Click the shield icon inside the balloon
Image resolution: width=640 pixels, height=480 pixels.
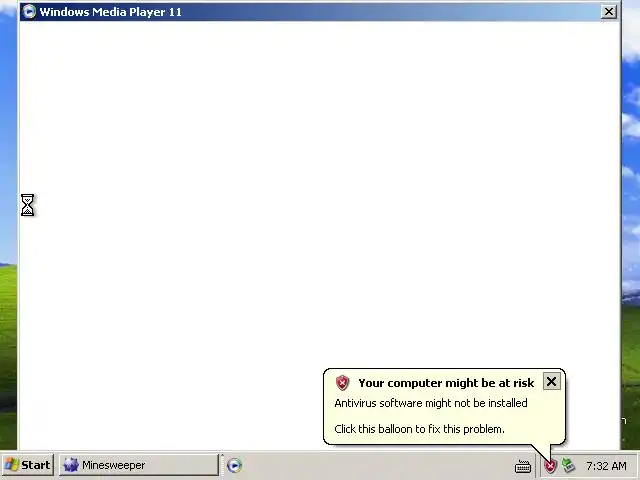click(x=342, y=383)
